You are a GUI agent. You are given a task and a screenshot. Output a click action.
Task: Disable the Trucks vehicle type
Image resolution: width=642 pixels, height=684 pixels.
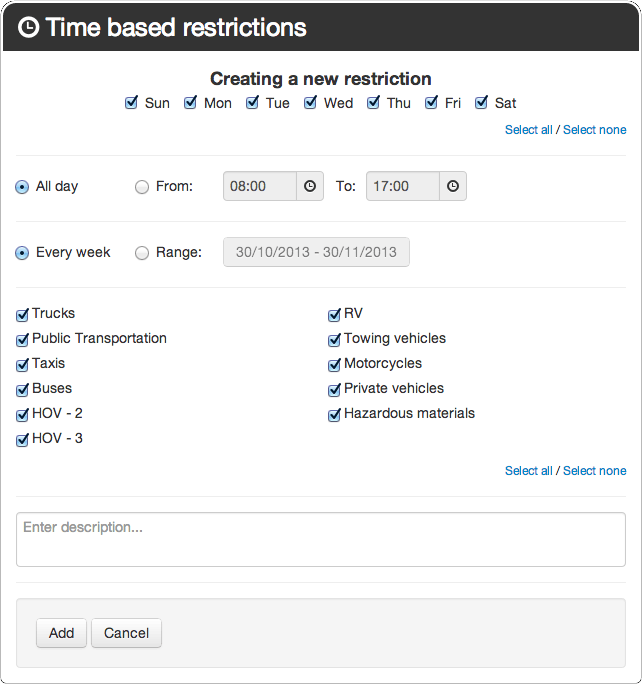pyautogui.click(x=23, y=314)
